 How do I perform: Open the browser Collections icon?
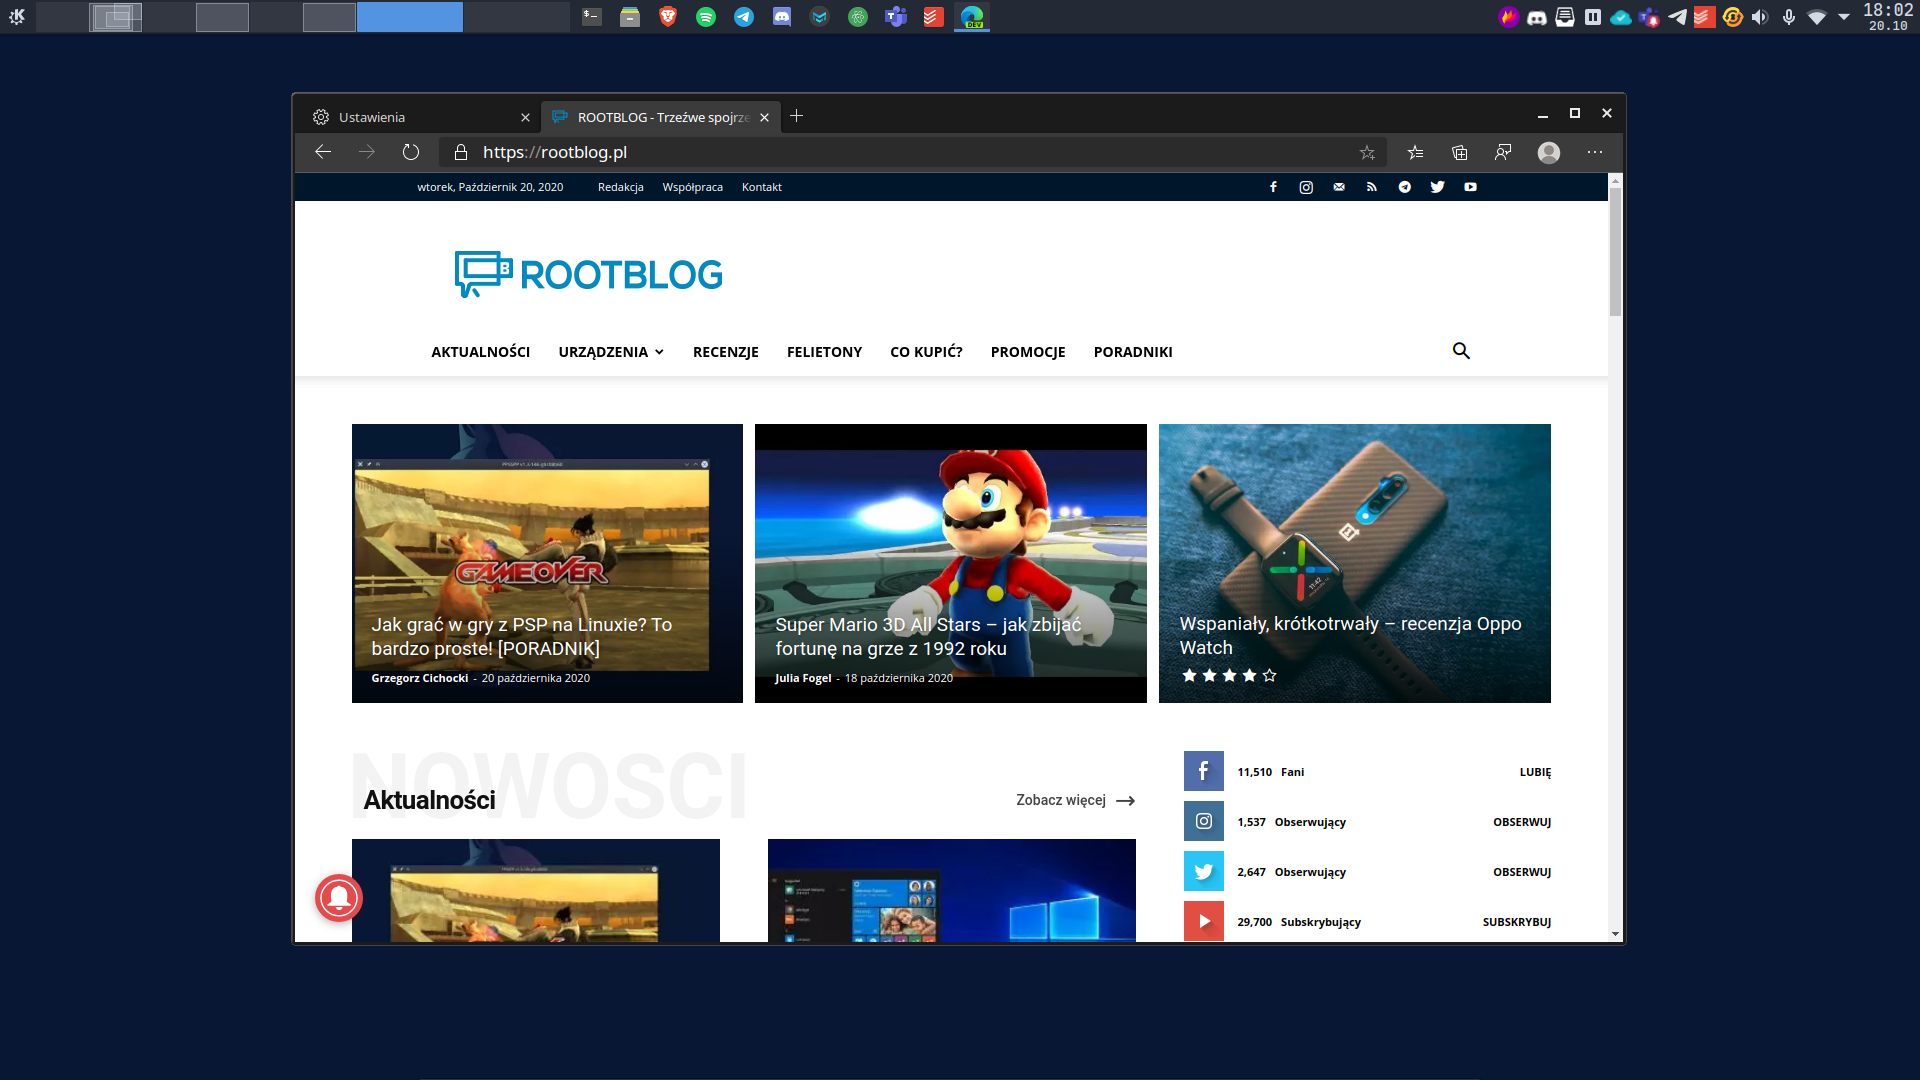coord(1459,152)
